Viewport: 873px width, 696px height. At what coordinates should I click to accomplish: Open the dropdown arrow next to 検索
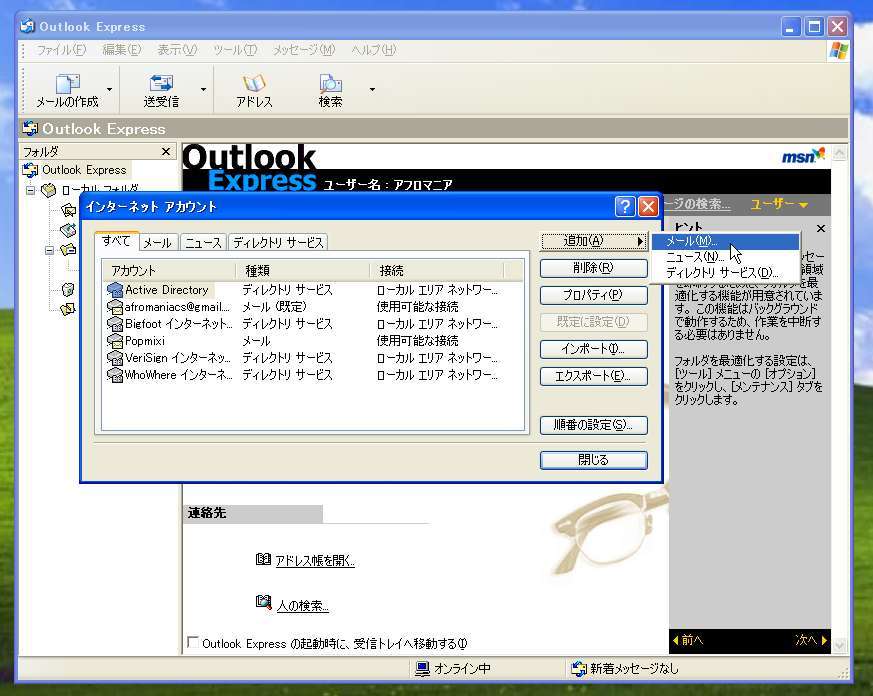tap(372, 89)
